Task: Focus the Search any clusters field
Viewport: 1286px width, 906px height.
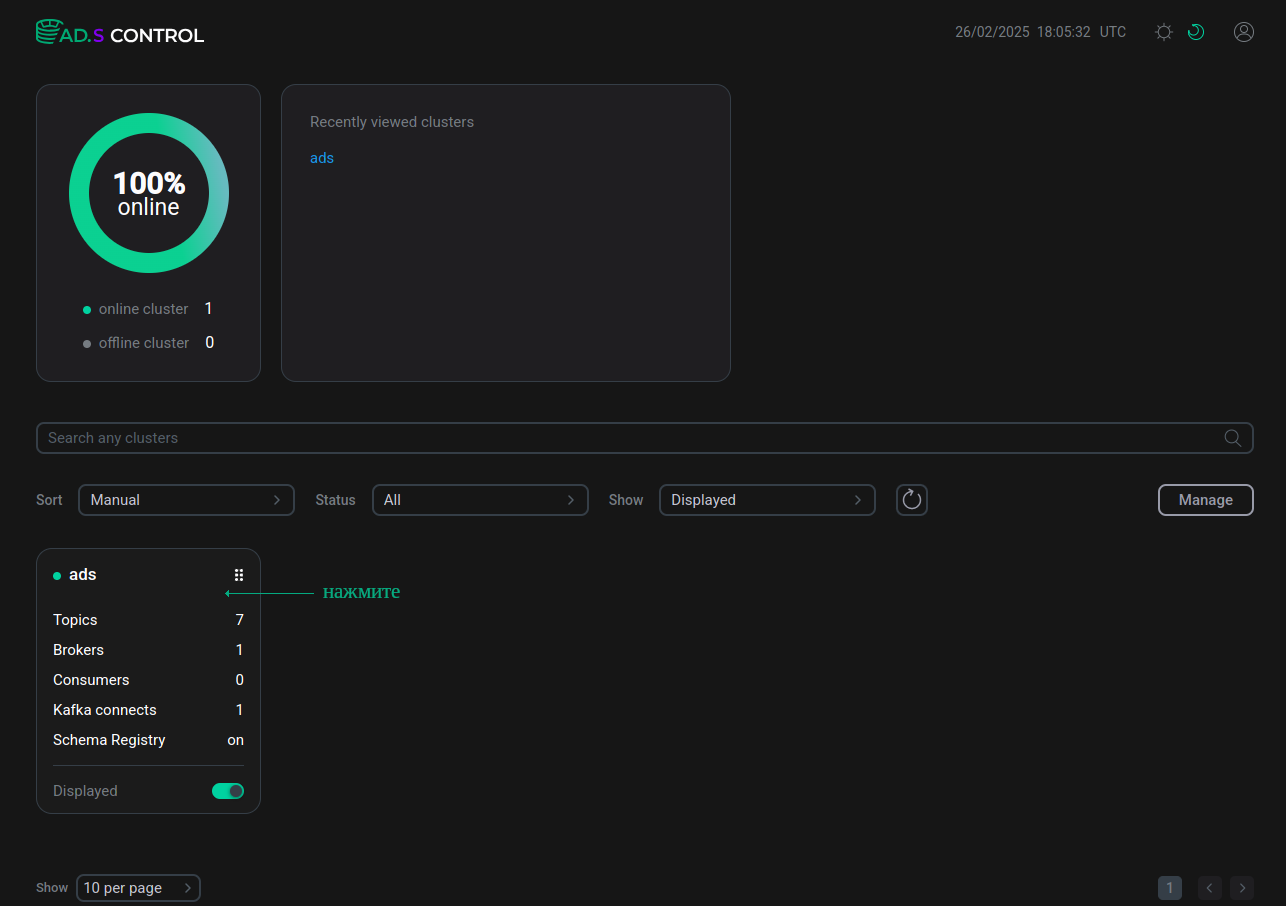Action: pos(644,438)
